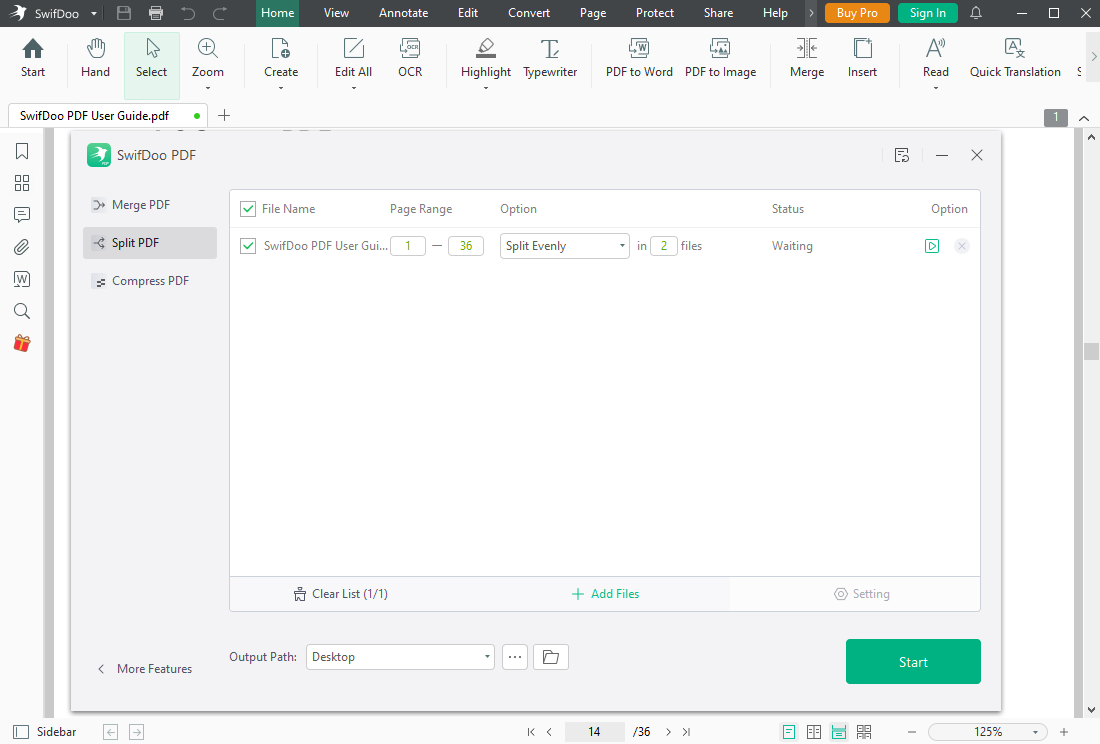The width and height of the screenshot is (1100, 744).
Task: Open the Comments sidebar panel
Action: point(22,215)
